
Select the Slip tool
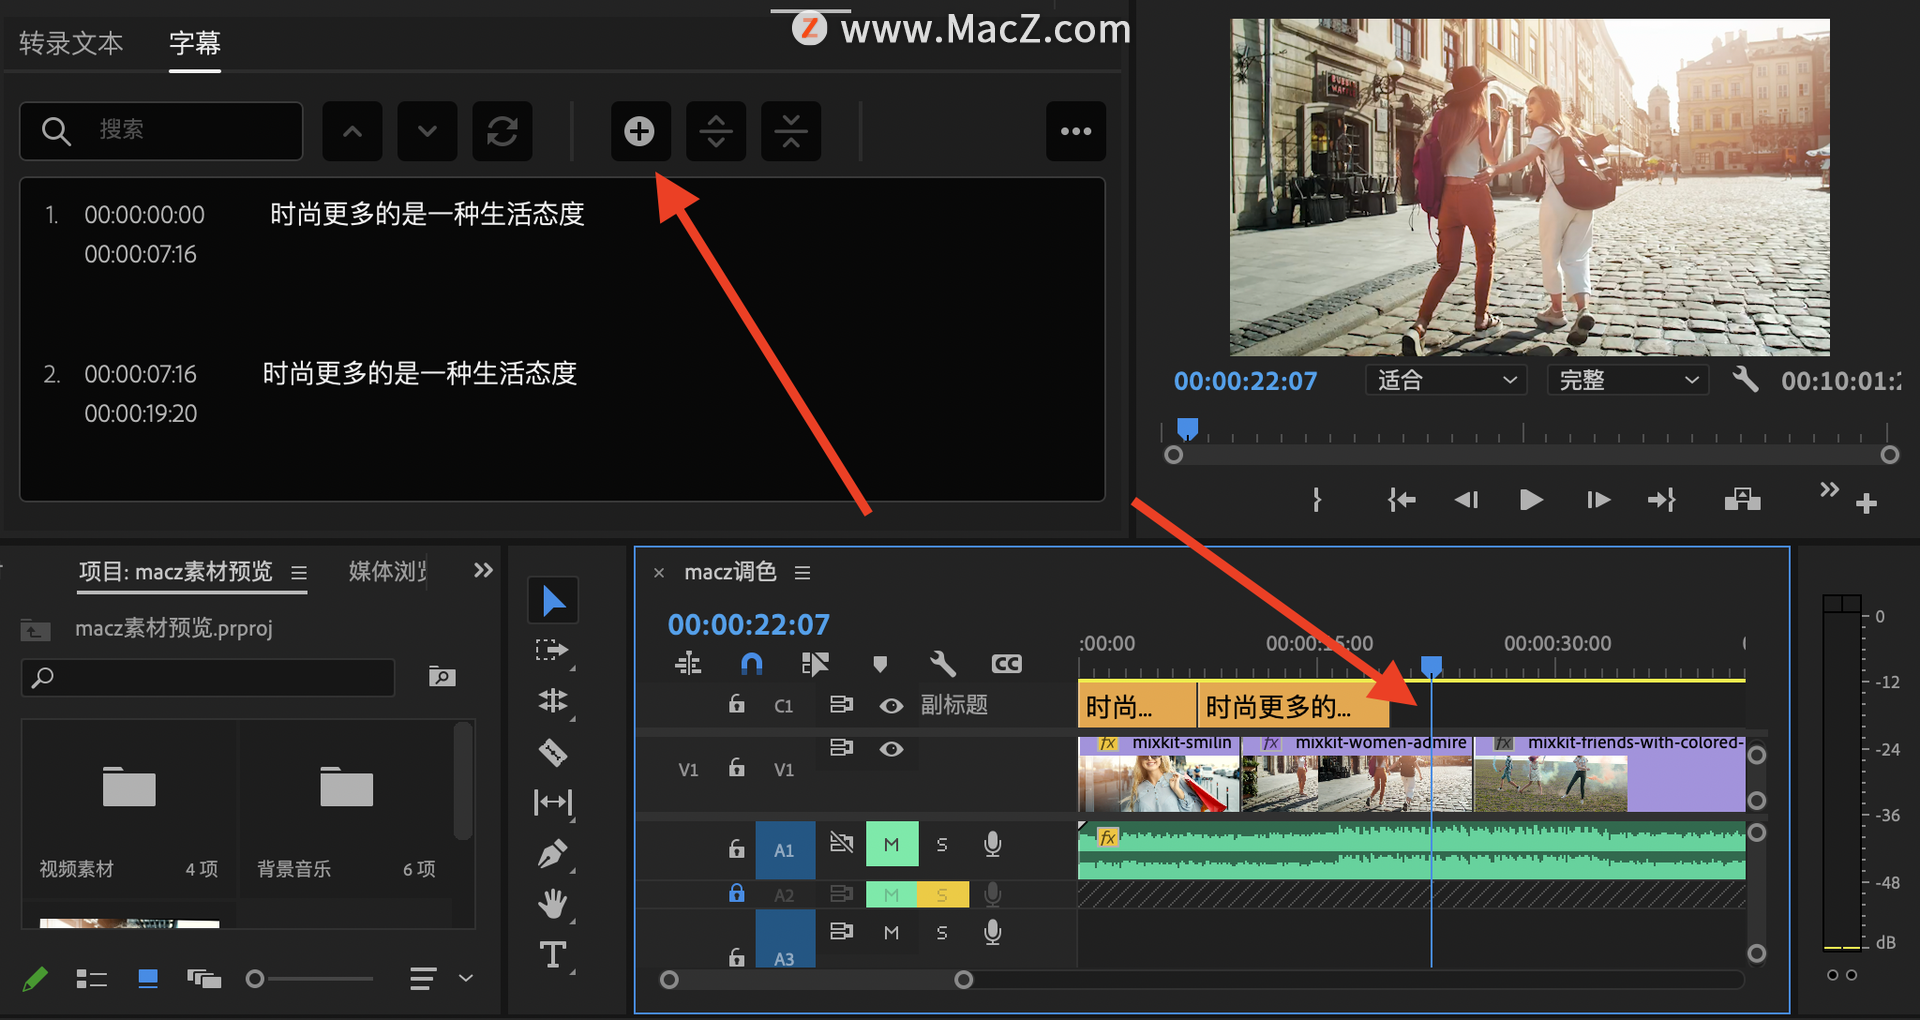(x=553, y=802)
